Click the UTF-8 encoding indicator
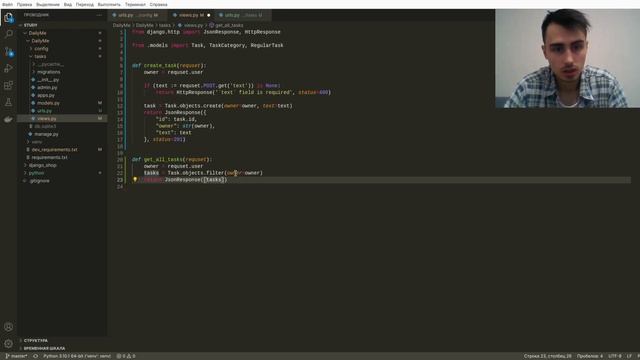The height and width of the screenshot is (360, 640). (614, 356)
